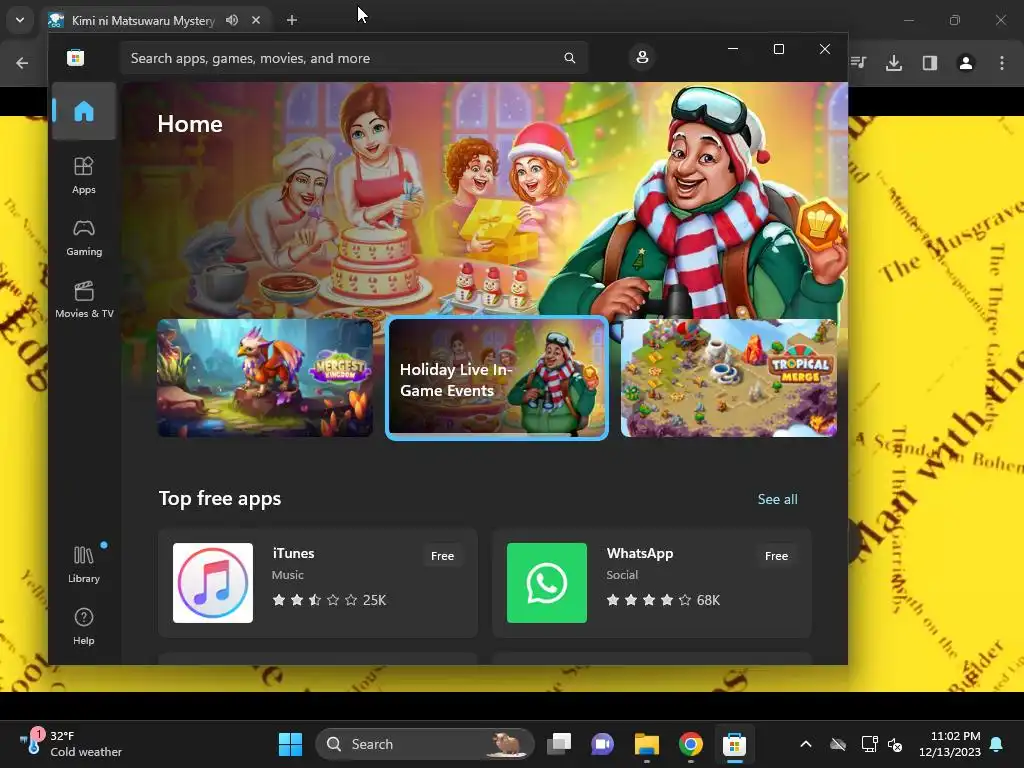Click the Music category label under iTunes
The height and width of the screenshot is (768, 1024).
click(x=288, y=575)
